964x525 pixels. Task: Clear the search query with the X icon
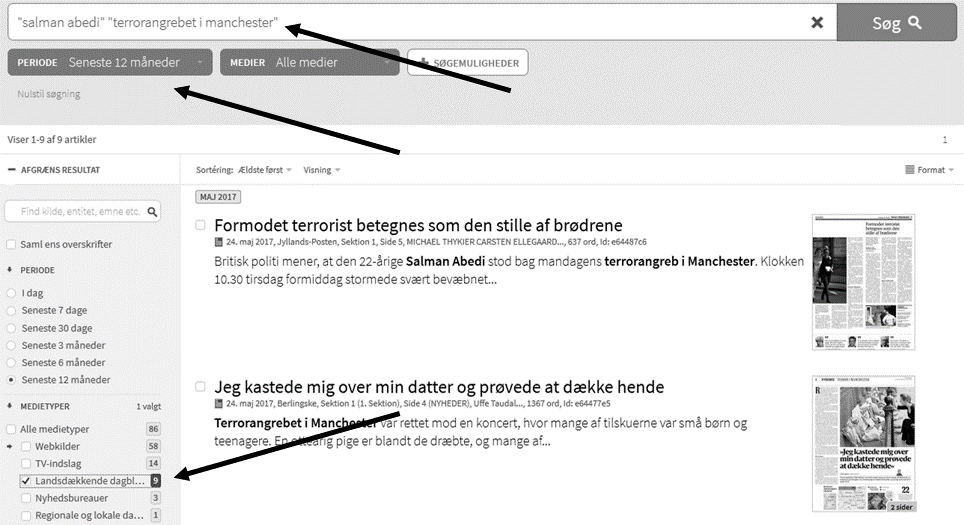coord(816,23)
